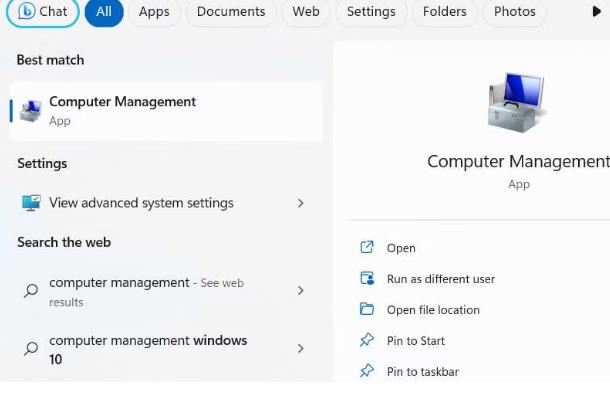Click the Pin to Start pin icon
This screenshot has width=610, height=395.
click(366, 341)
